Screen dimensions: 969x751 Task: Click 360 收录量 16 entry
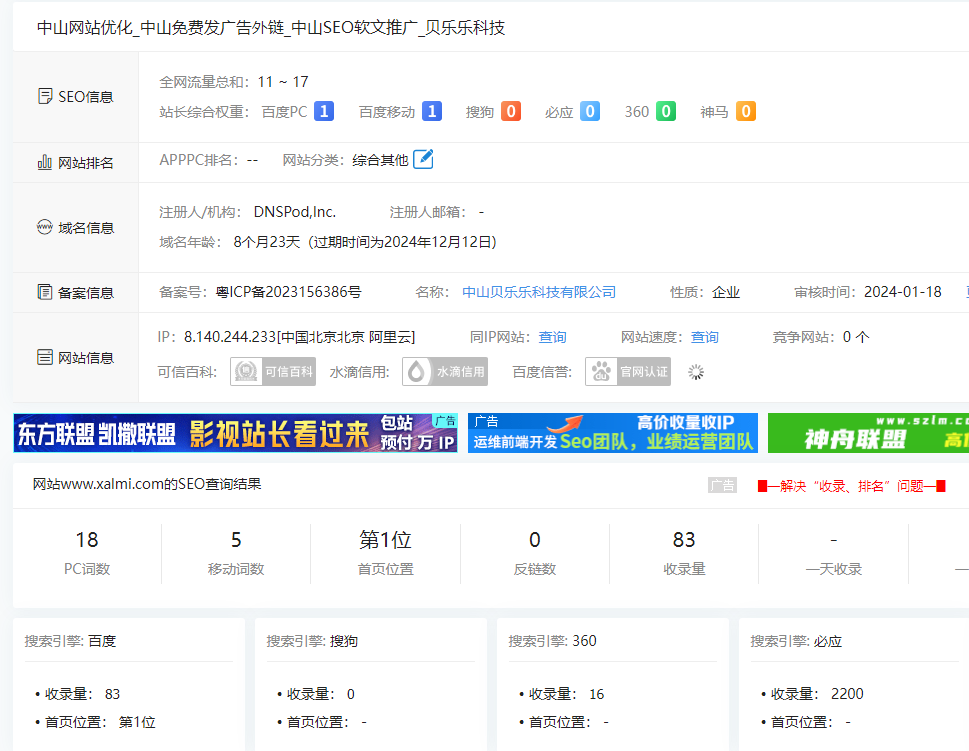562,694
